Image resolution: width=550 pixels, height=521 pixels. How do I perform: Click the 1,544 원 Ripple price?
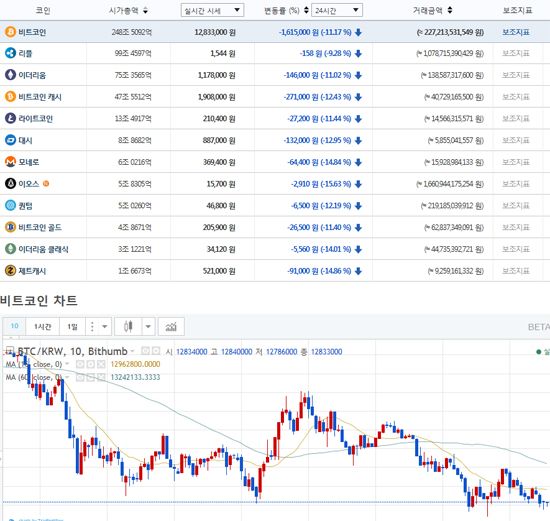click(x=223, y=53)
